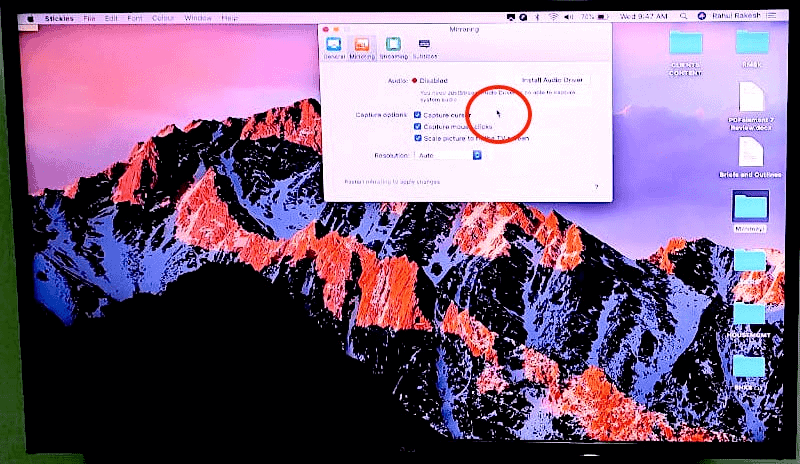Viewport: 800px width, 464px height.
Task: Toggle Scale picture to fit TV screen
Action: click(x=417, y=138)
